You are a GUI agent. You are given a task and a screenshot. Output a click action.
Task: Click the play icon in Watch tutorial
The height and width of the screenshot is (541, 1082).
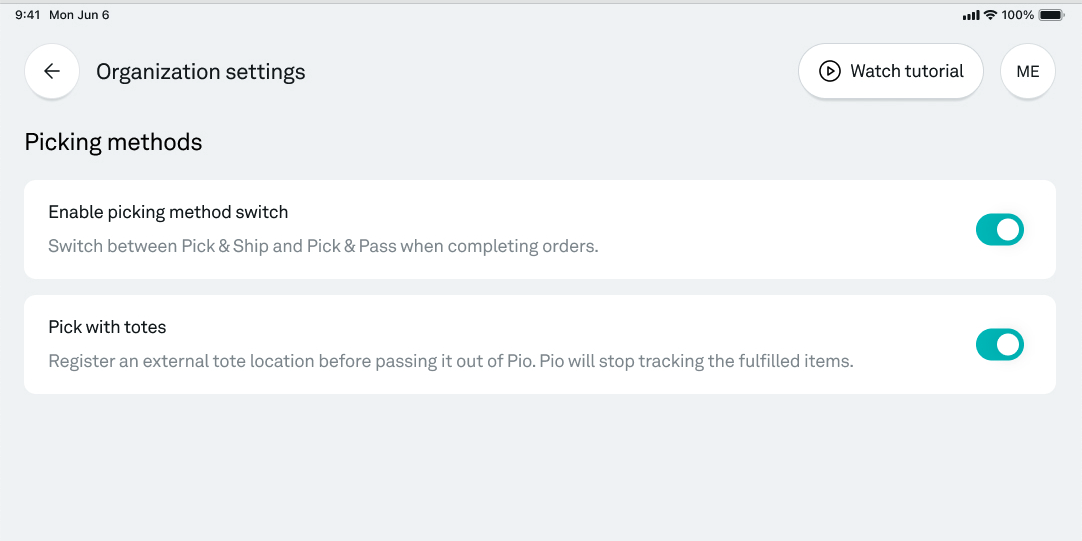tap(829, 71)
